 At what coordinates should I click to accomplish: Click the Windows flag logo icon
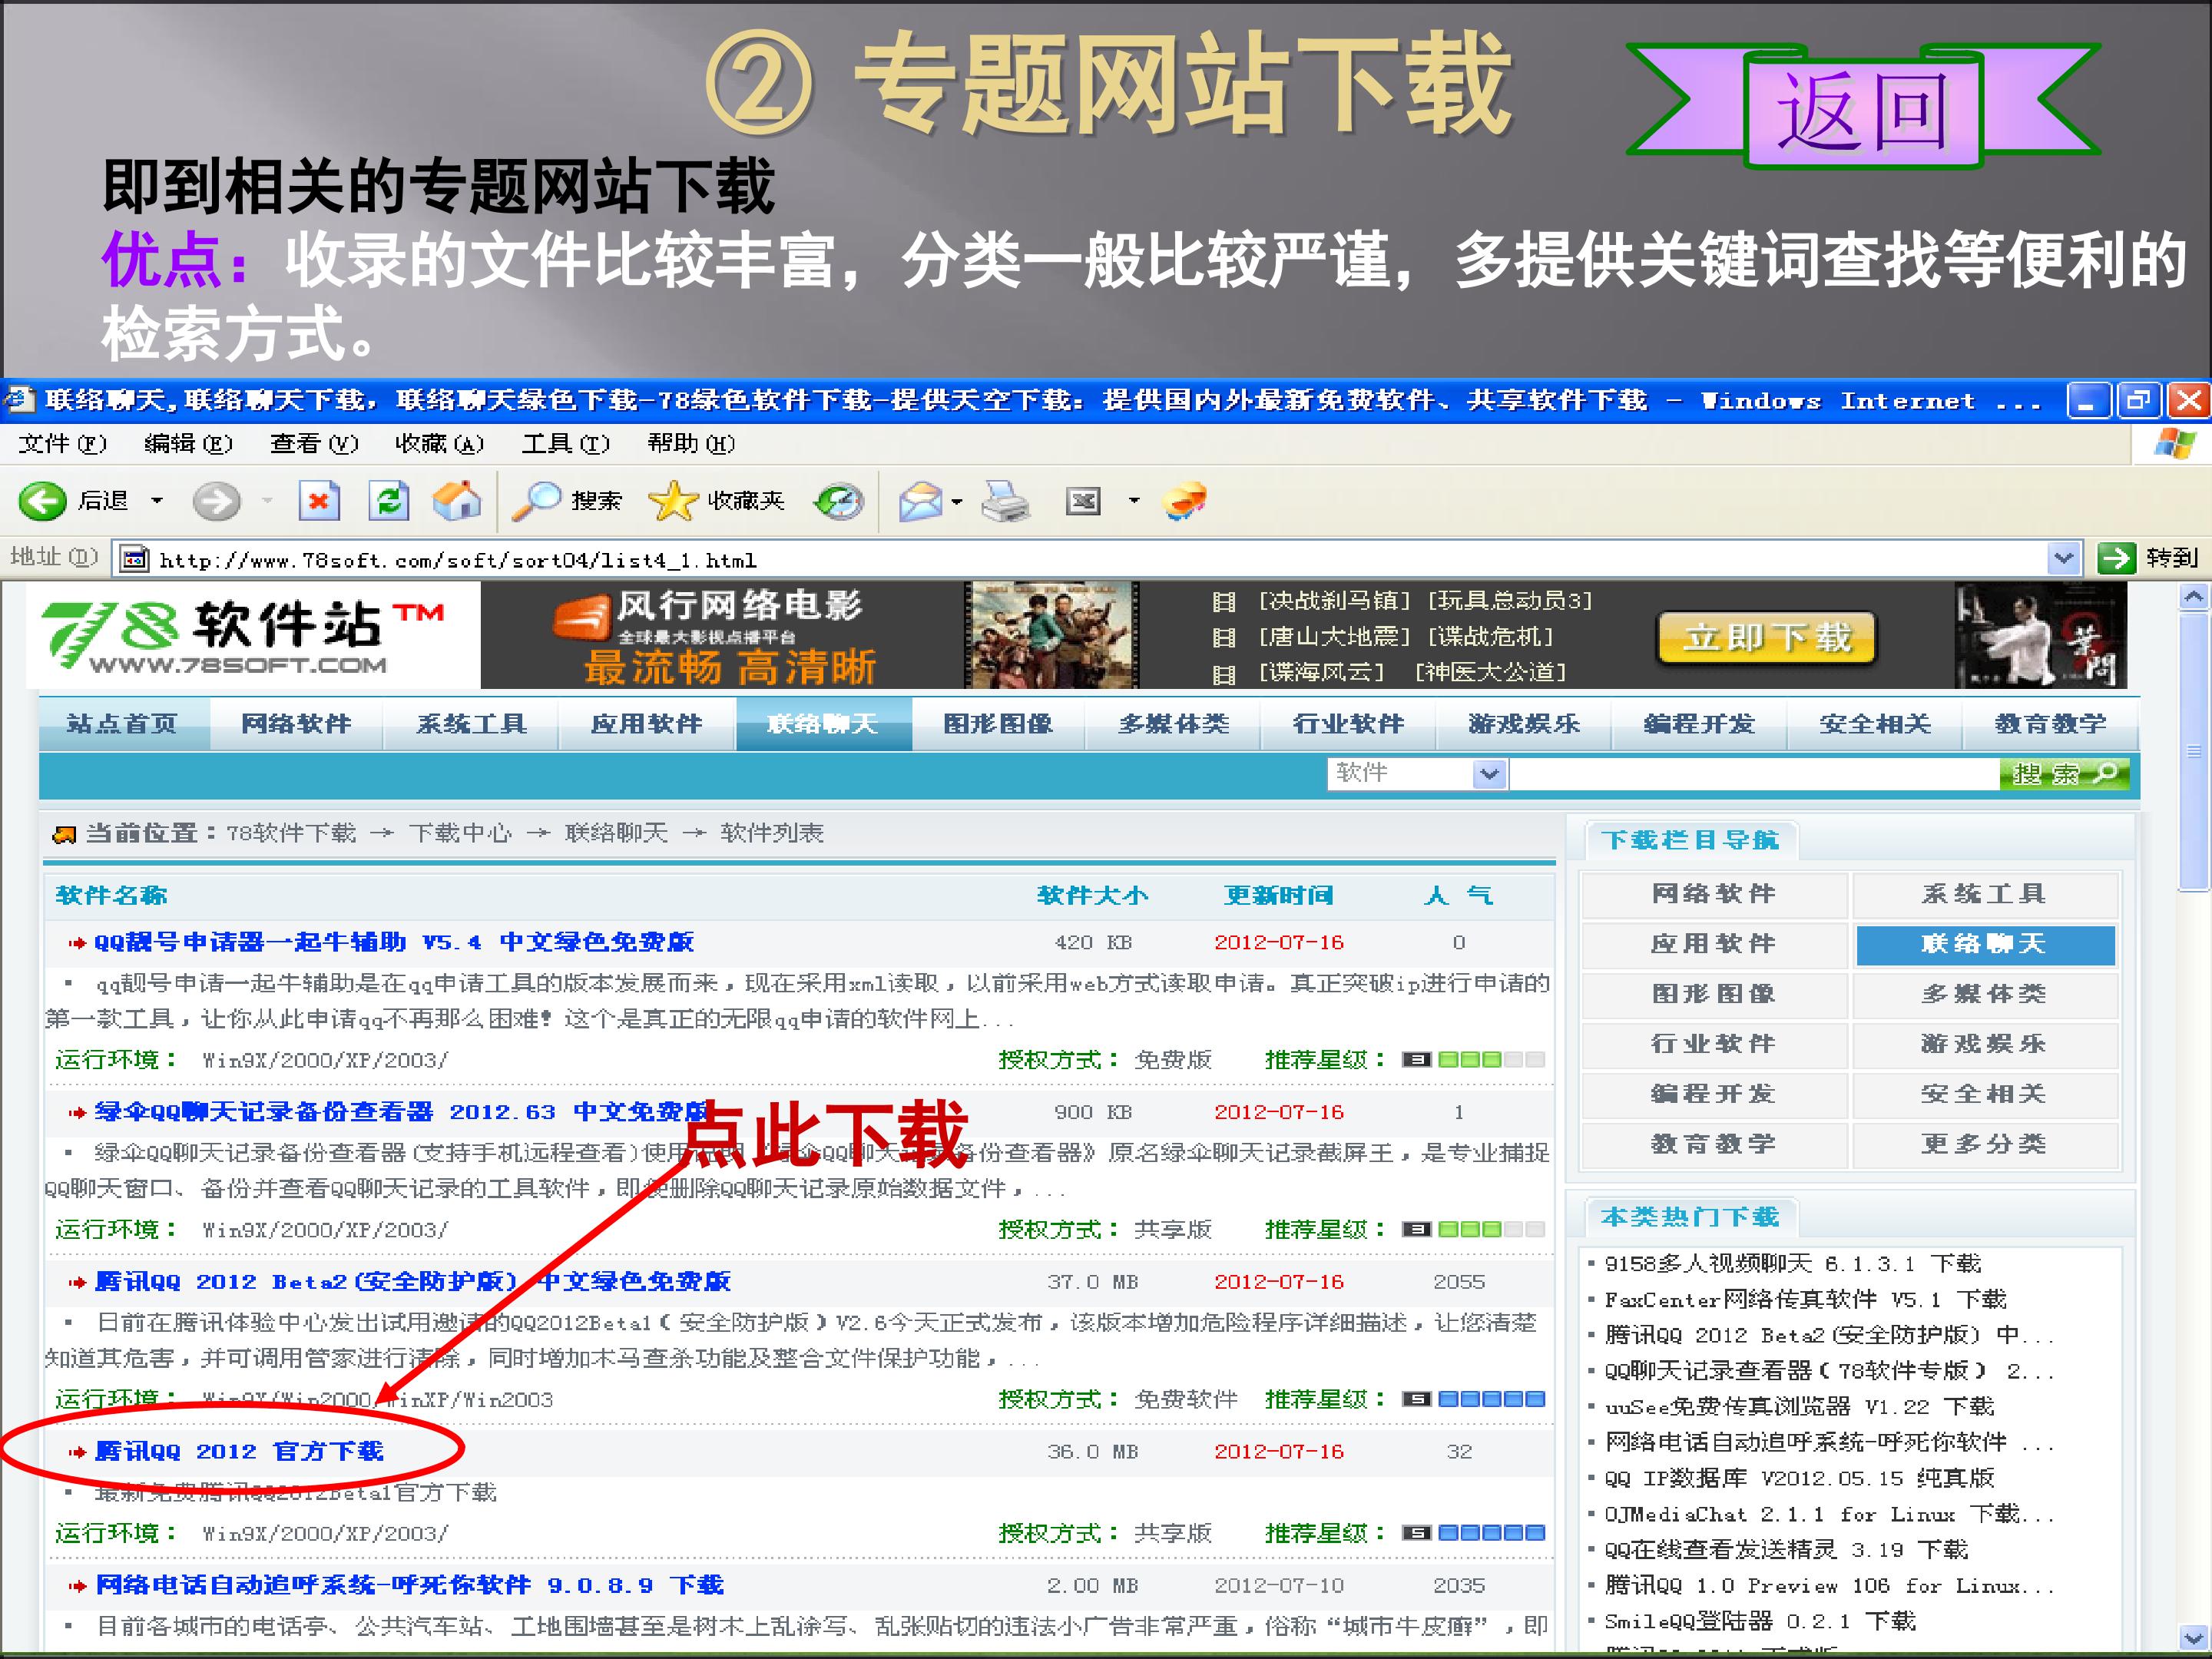[2174, 443]
